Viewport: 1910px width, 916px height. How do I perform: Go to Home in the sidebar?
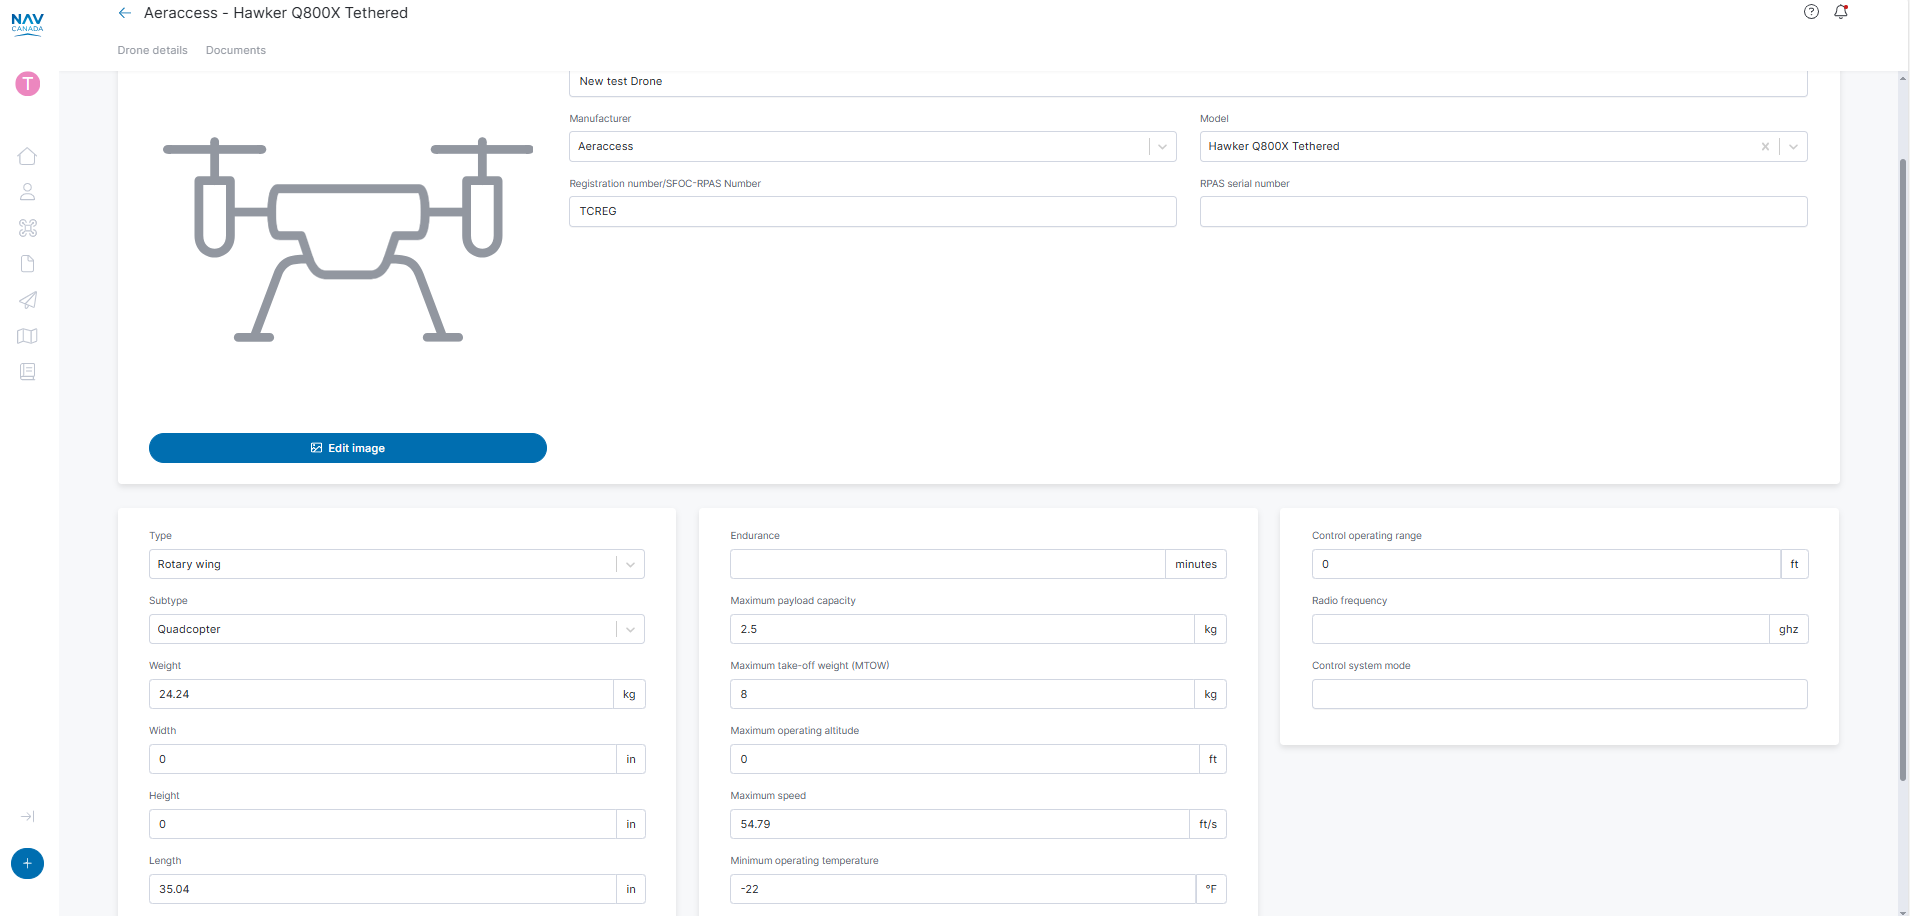[x=28, y=156]
